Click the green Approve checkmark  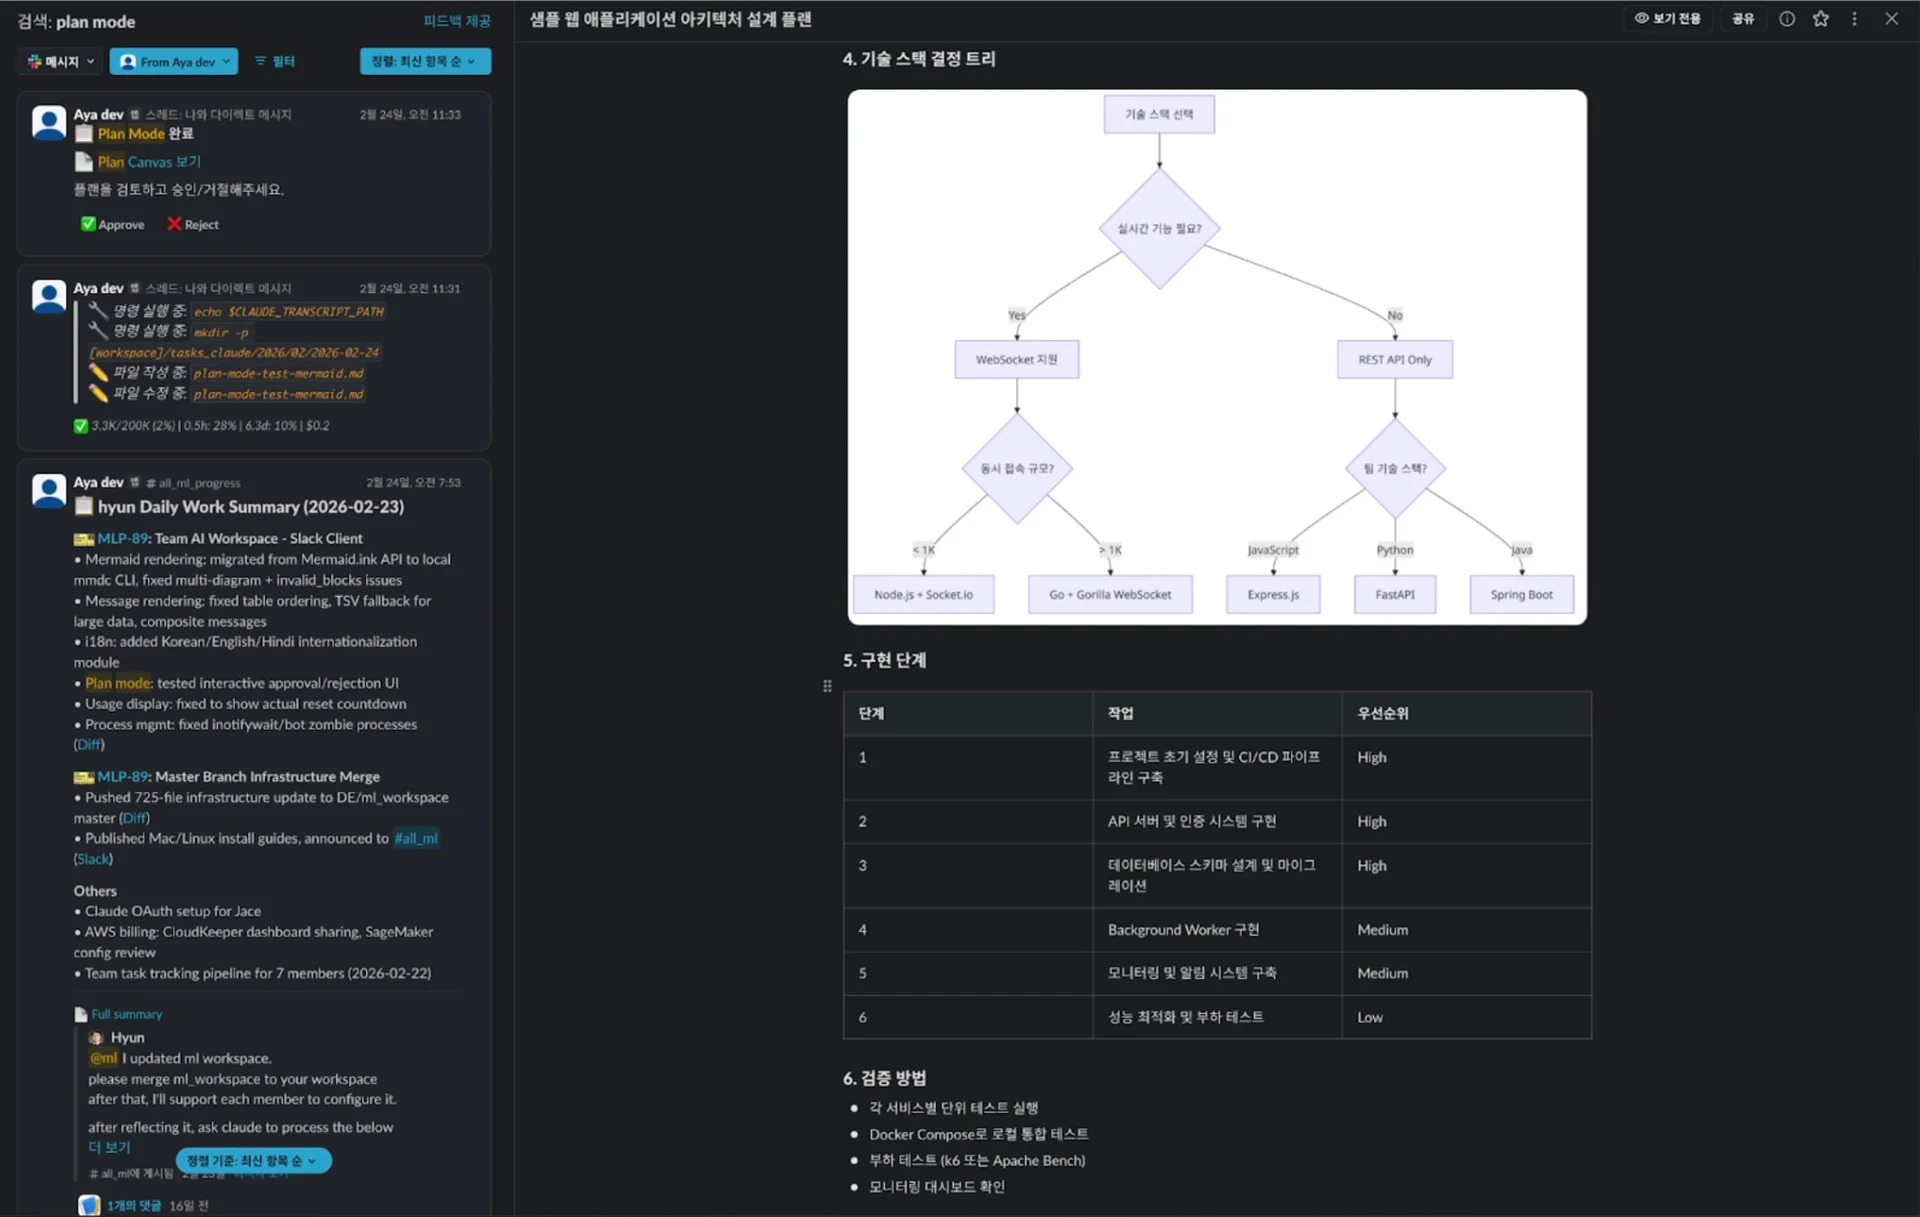(88, 224)
